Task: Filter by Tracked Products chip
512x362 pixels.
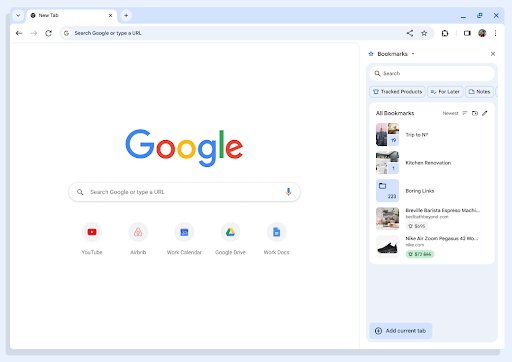Action: (397, 92)
